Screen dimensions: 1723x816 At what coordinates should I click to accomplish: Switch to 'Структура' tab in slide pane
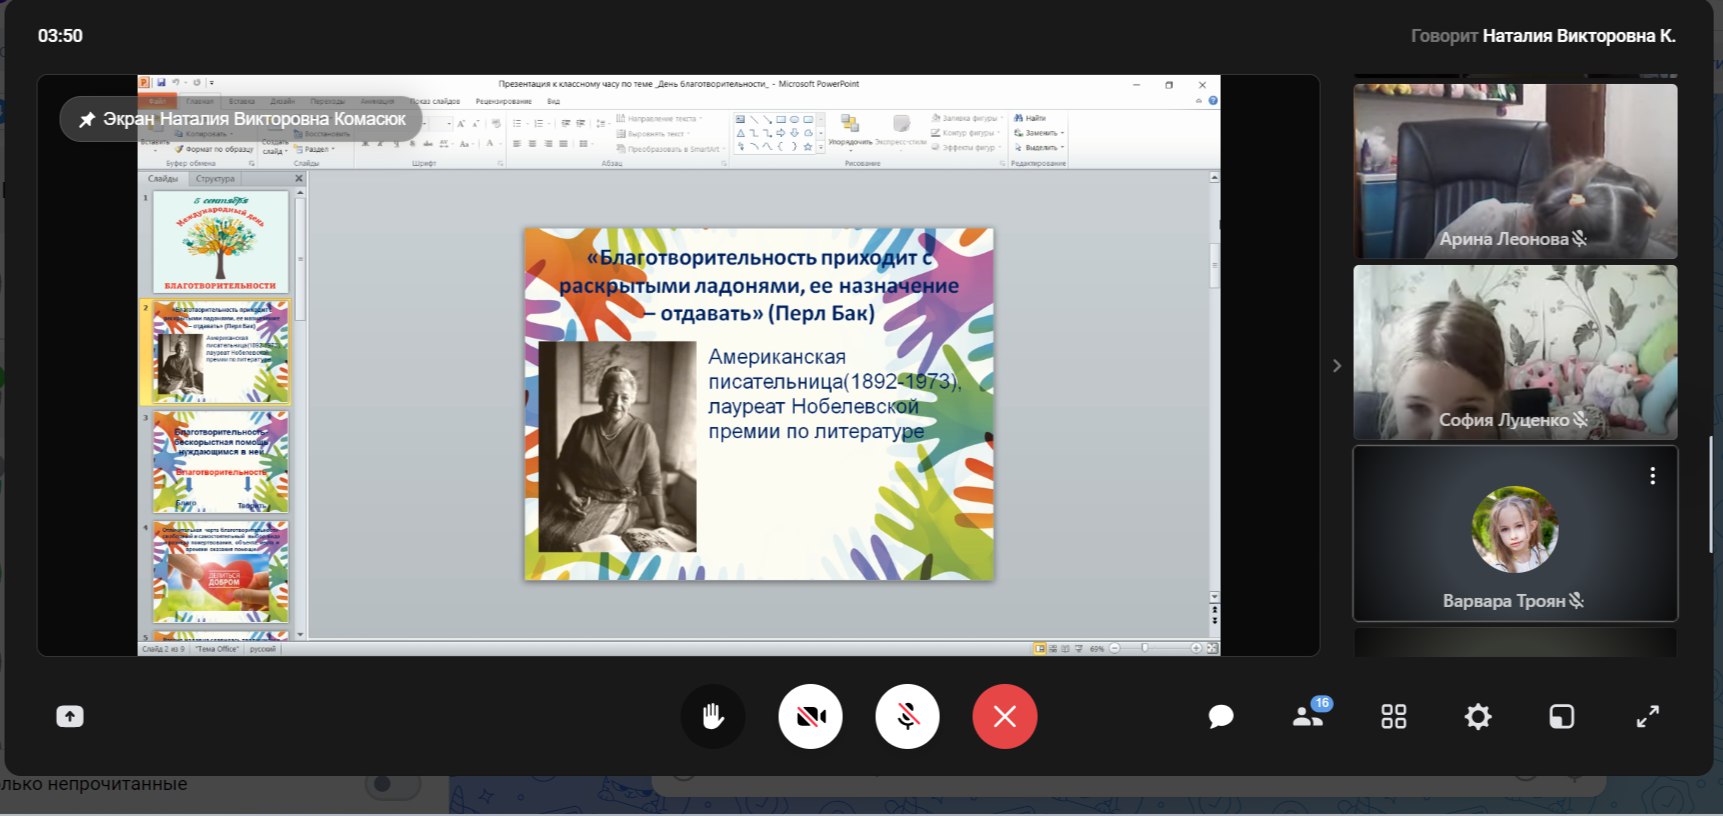[x=215, y=179]
